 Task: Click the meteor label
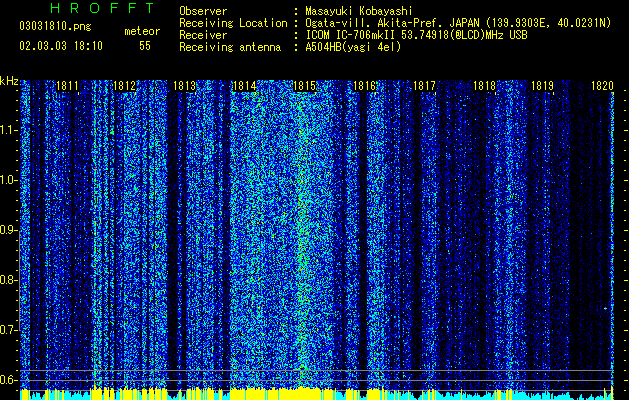click(x=142, y=31)
